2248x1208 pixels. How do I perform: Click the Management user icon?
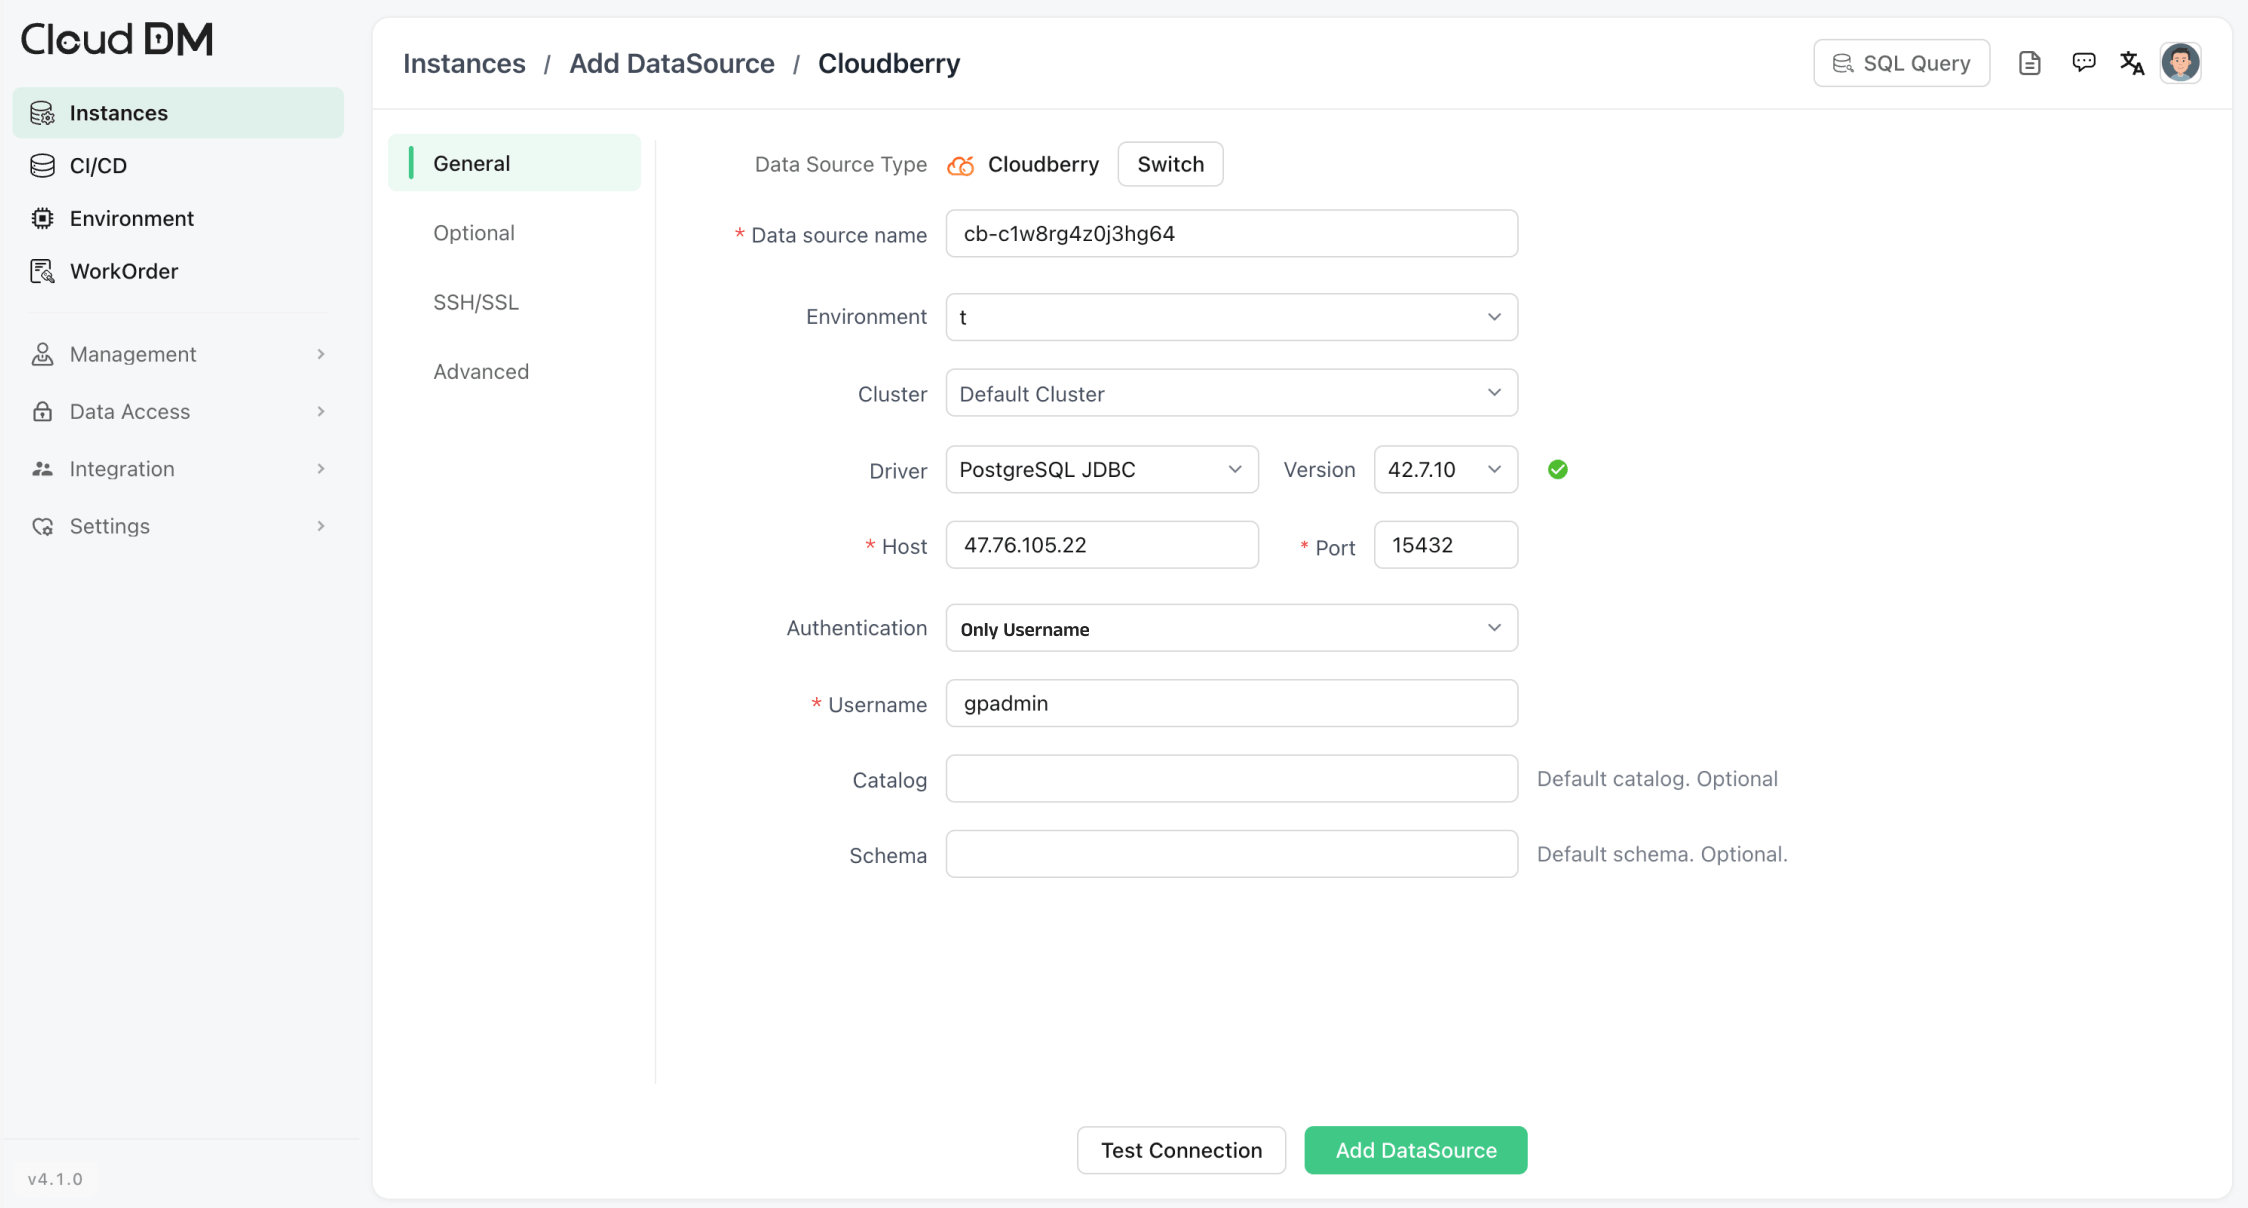point(42,354)
